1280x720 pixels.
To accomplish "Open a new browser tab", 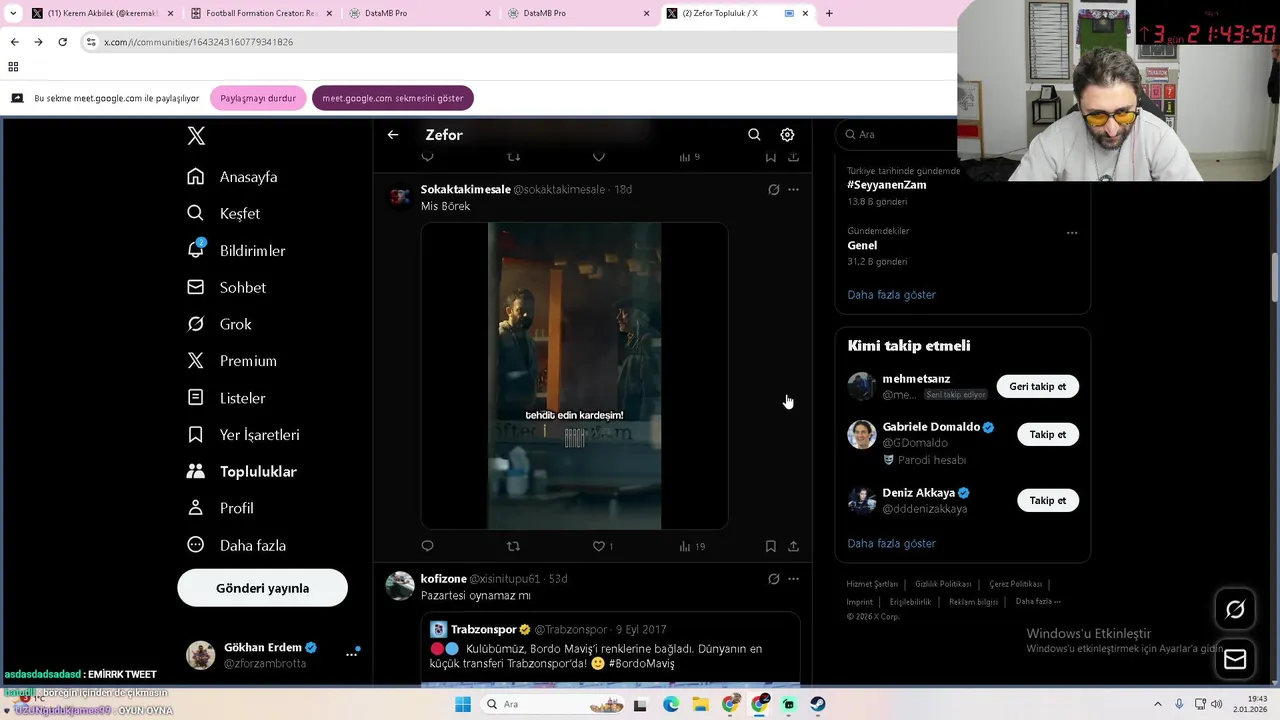I will pos(829,13).
